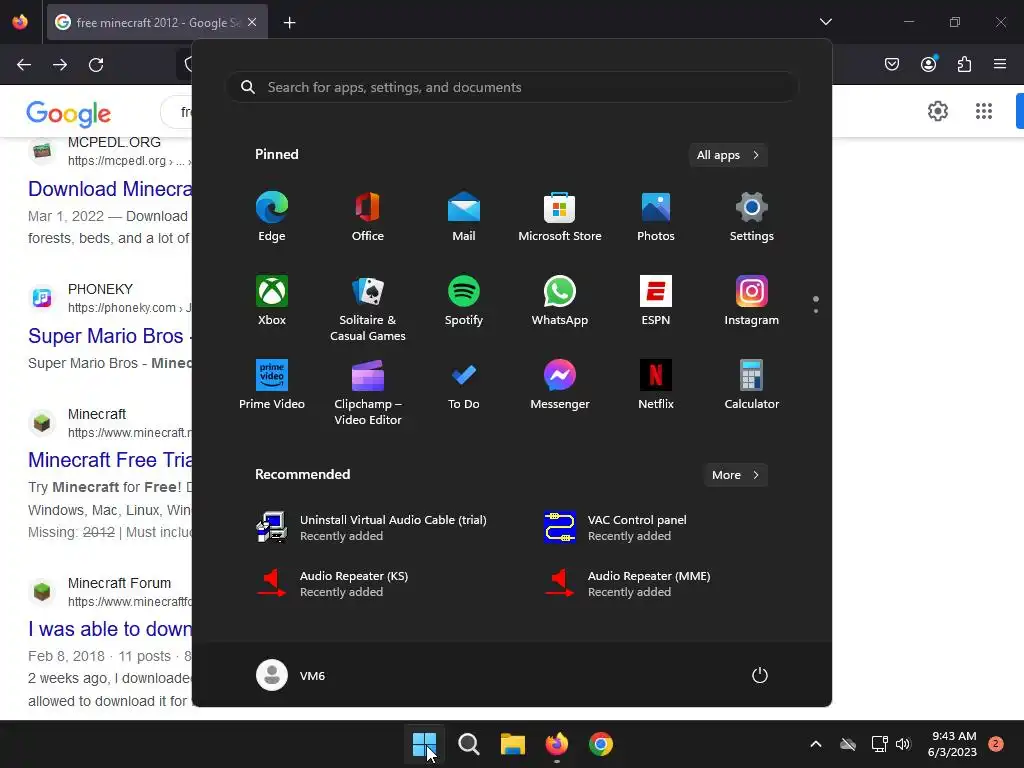The height and width of the screenshot is (768, 1024).
Task: Open Uninstall Virtual Audio Cable (trial)
Action: click(x=372, y=528)
